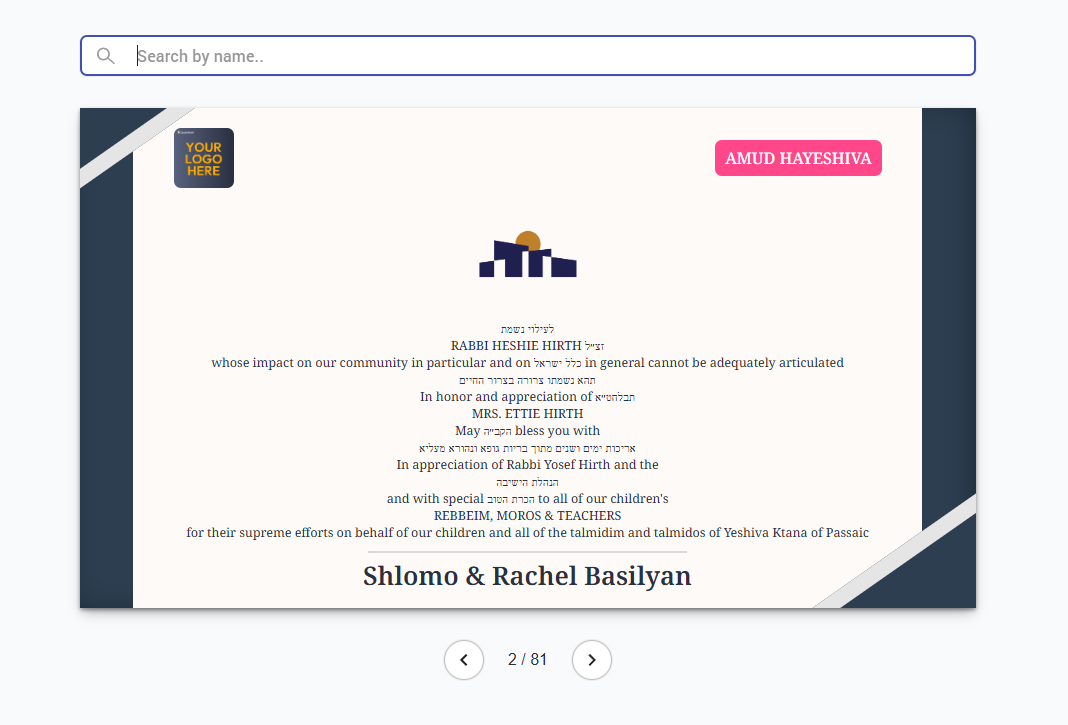Viewport: 1068px width, 725px height.
Task: Click the 2 / 81 page counter
Action: click(527, 660)
